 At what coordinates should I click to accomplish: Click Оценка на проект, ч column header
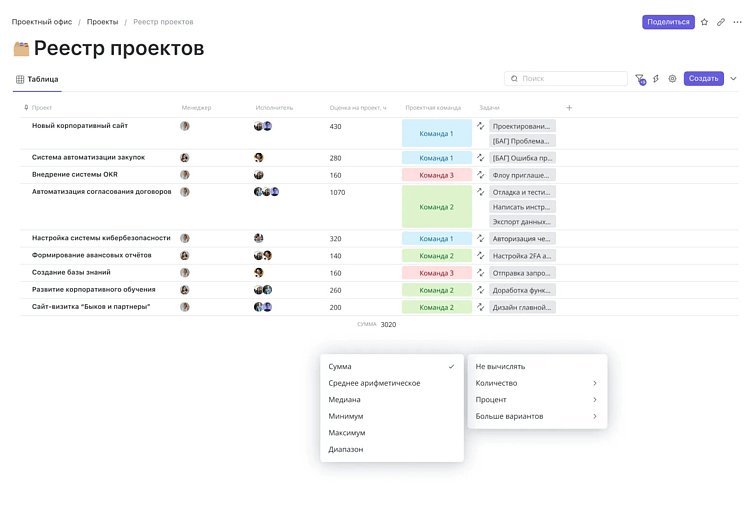coord(358,108)
